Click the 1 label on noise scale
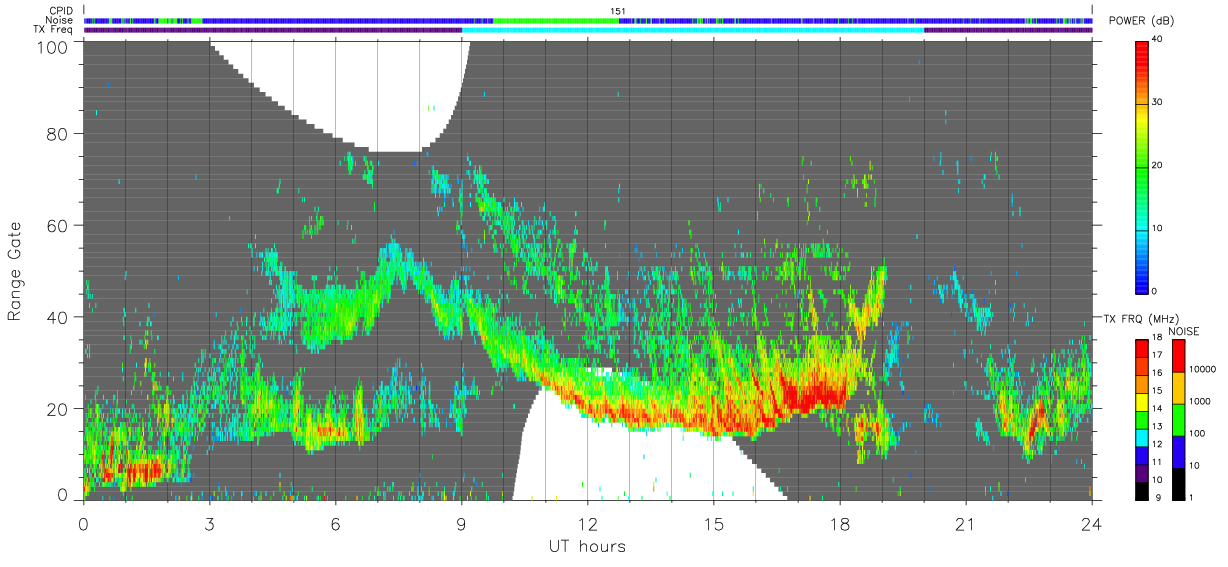 [1193, 497]
